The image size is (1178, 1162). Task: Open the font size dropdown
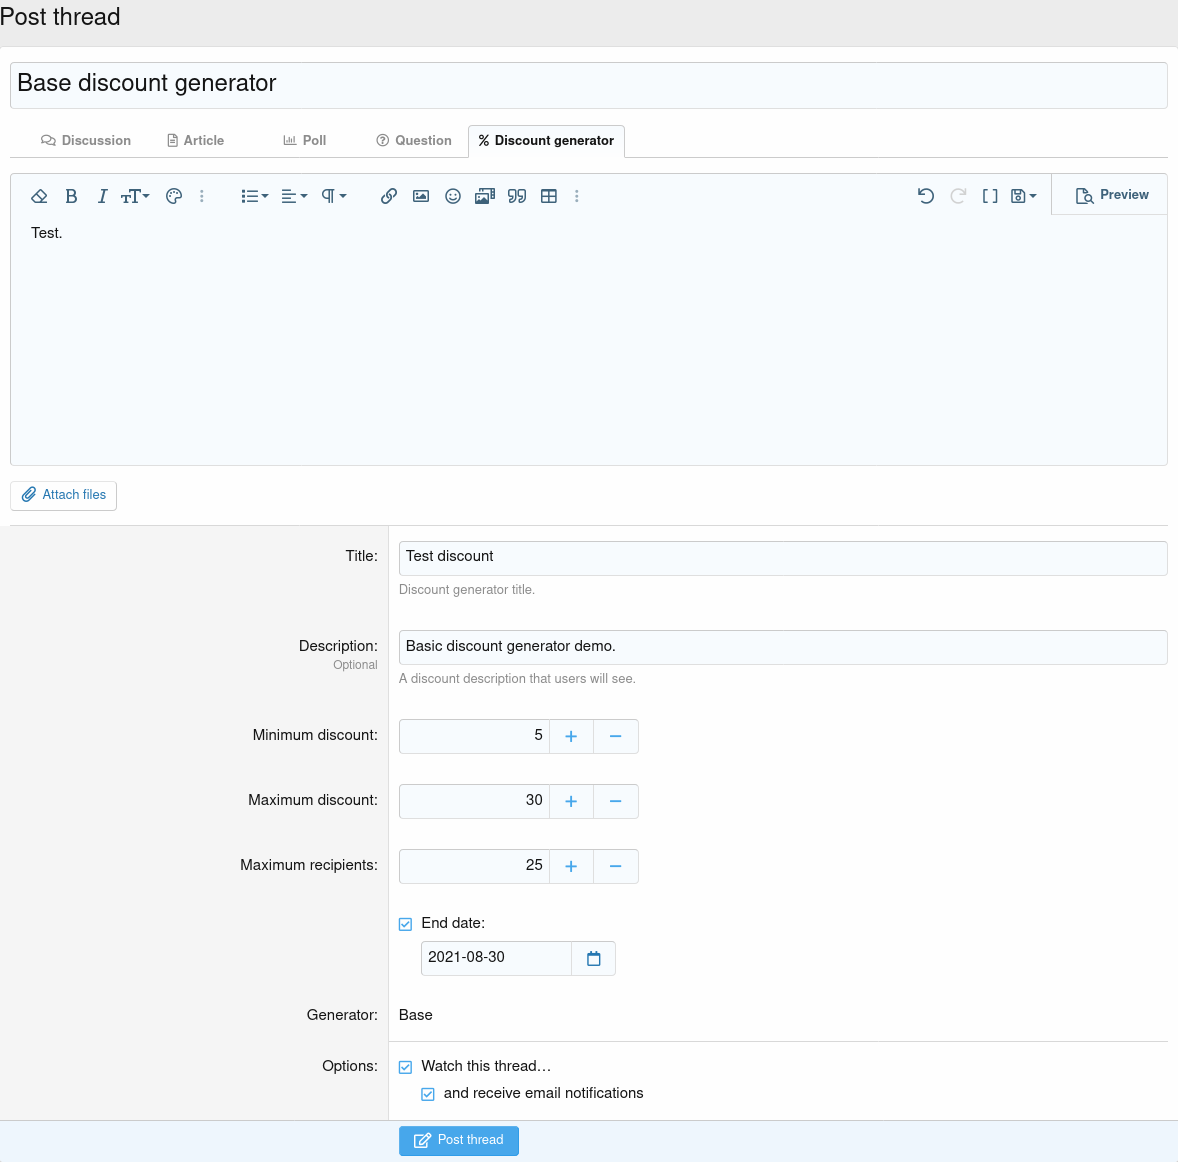click(135, 196)
